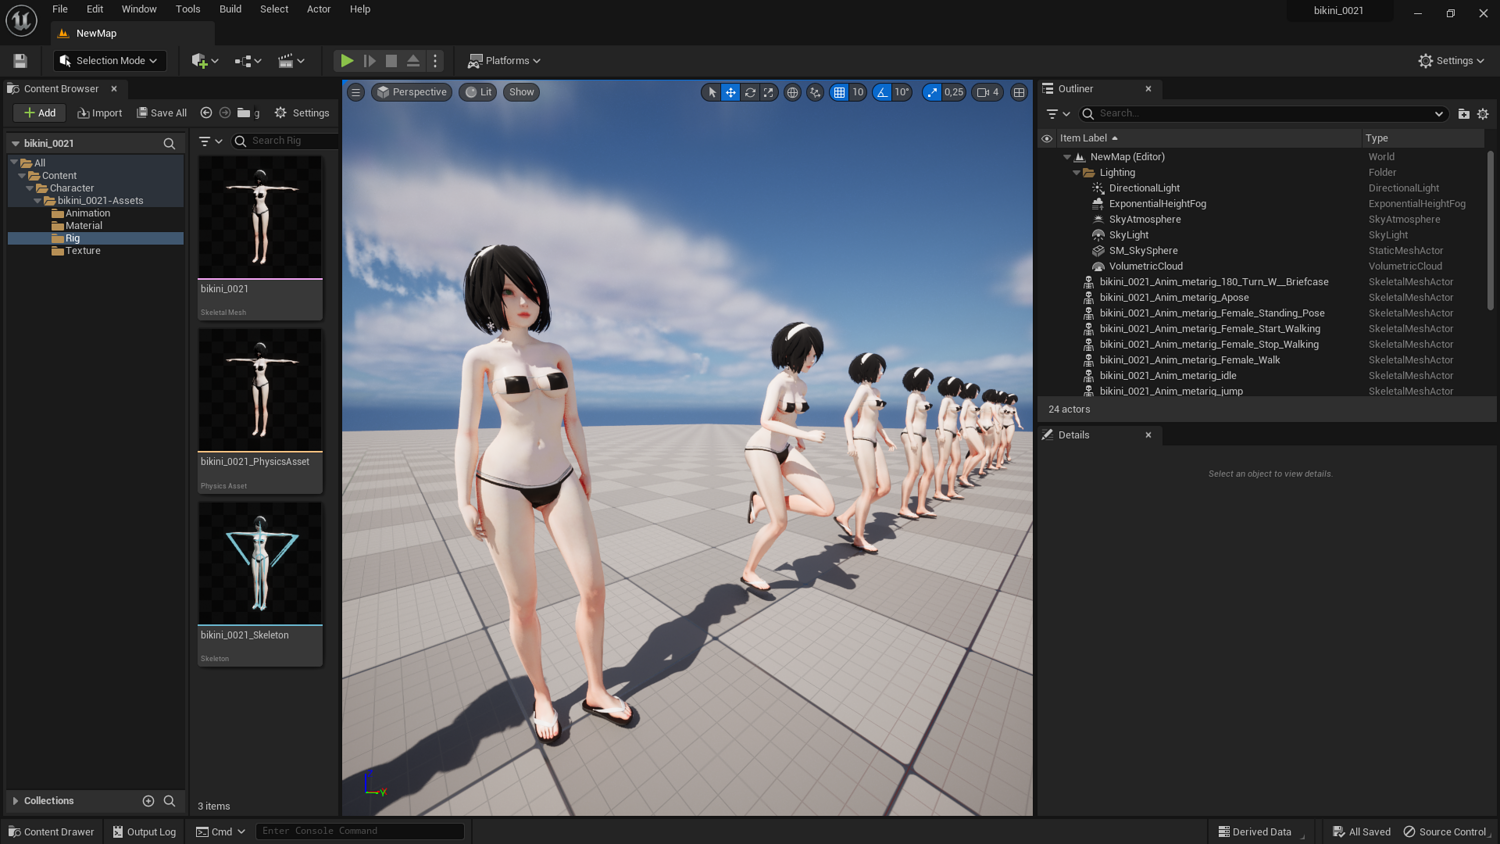
Task: Click the Source Control status button
Action: click(x=1446, y=832)
